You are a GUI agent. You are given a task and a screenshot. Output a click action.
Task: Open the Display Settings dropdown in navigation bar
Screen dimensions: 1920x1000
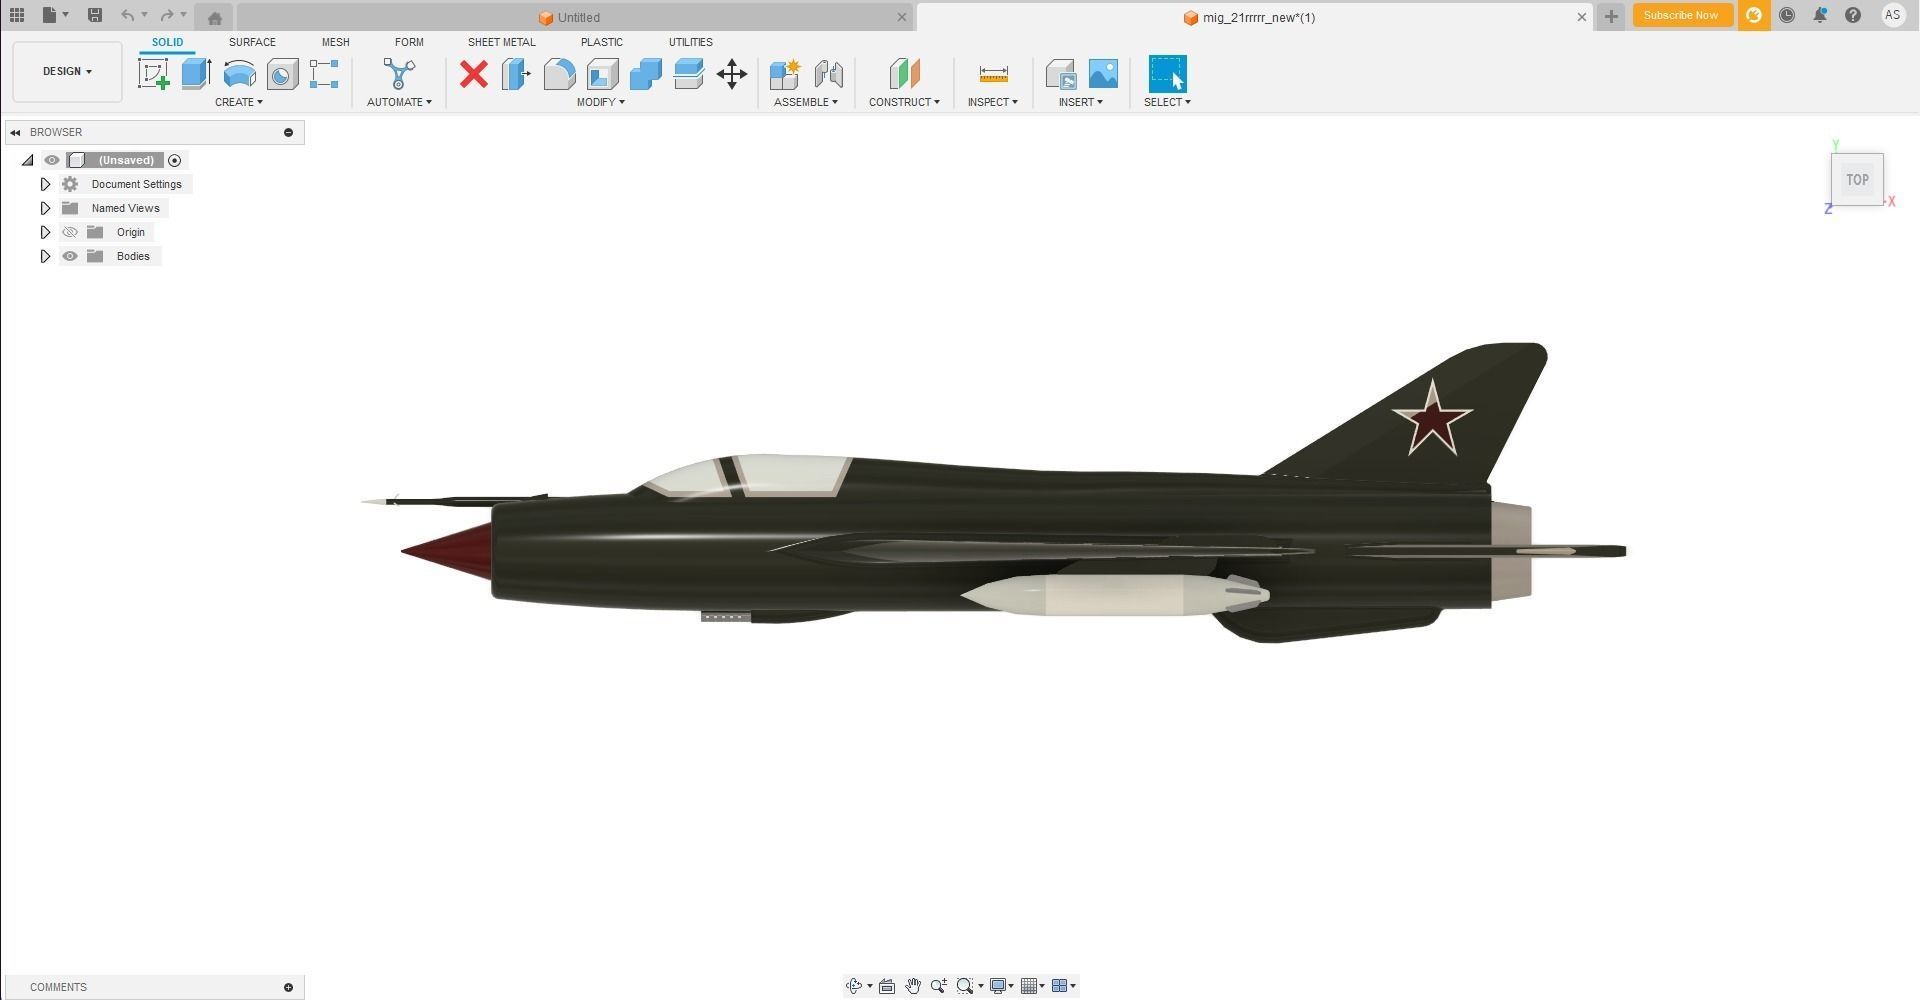point(1001,986)
